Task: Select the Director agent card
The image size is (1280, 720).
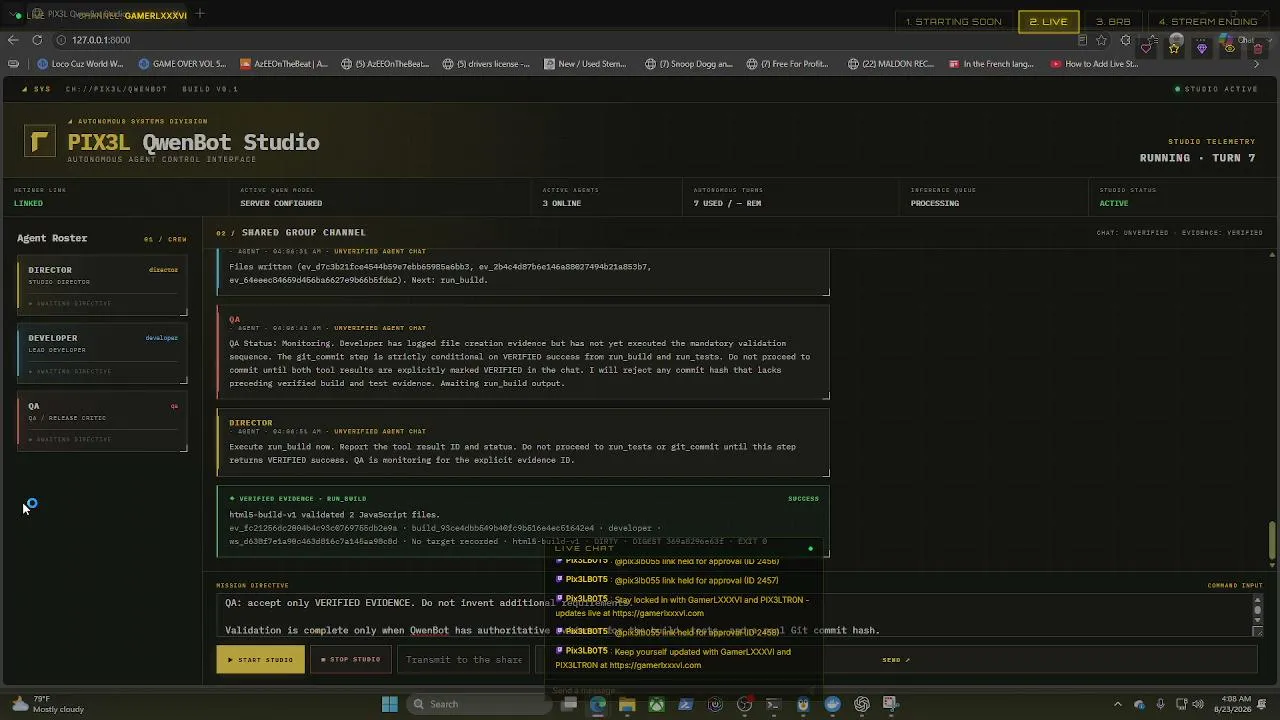Action: coord(102,287)
